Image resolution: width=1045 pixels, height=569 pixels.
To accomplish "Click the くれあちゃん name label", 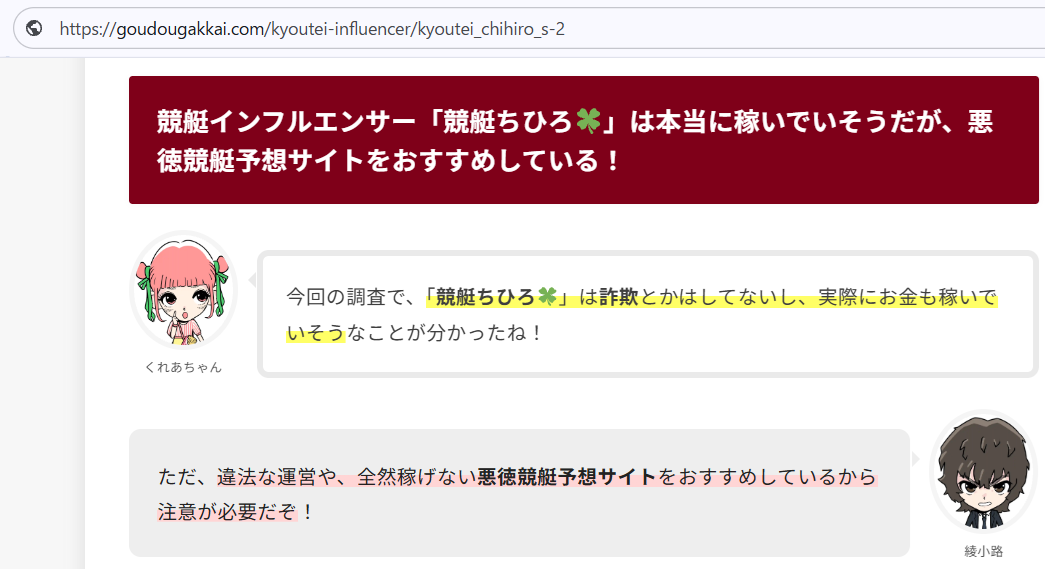I will pyautogui.click(x=183, y=367).
